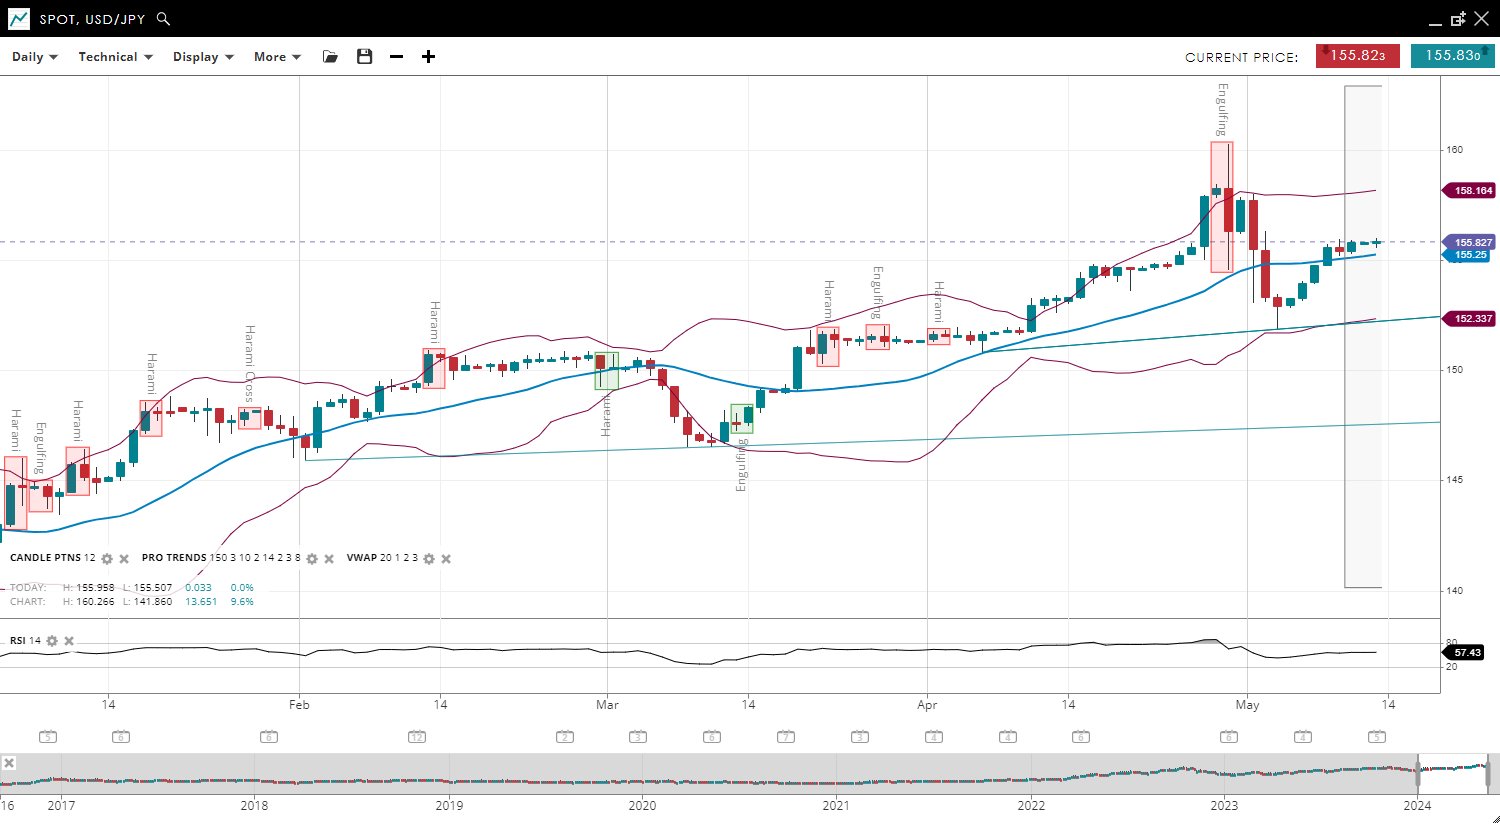This screenshot has height=824, width=1500.
Task: Remove the RSI indicator from chart
Action: click(x=69, y=641)
